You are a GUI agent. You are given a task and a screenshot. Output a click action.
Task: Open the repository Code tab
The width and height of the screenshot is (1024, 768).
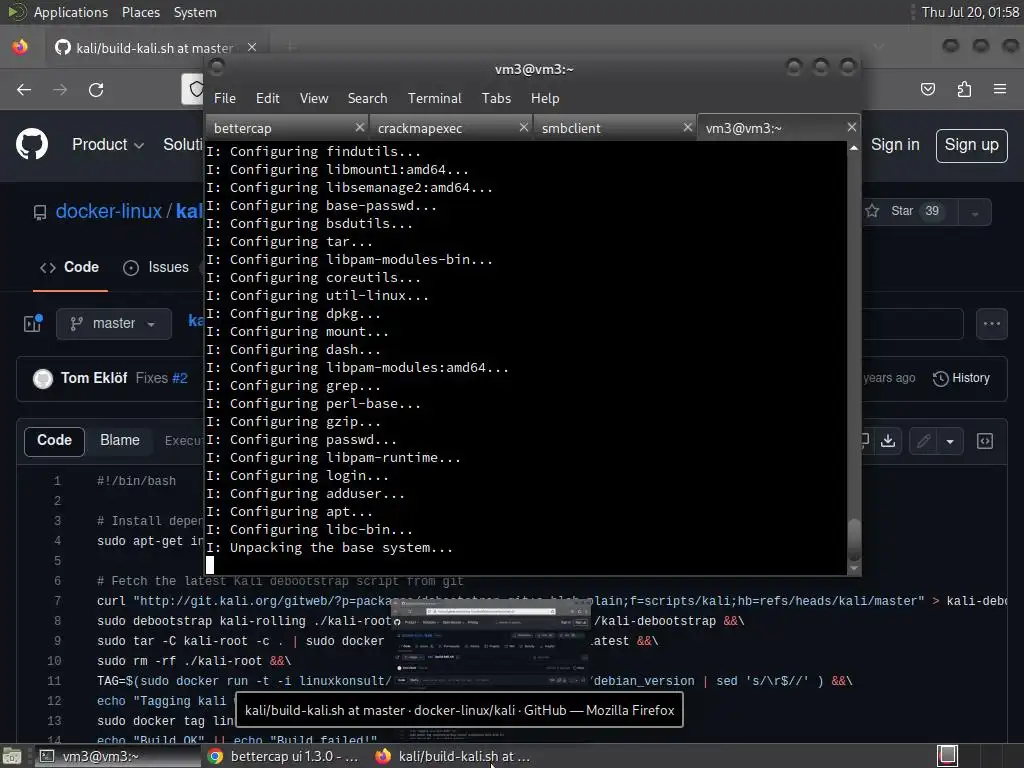(x=70, y=267)
